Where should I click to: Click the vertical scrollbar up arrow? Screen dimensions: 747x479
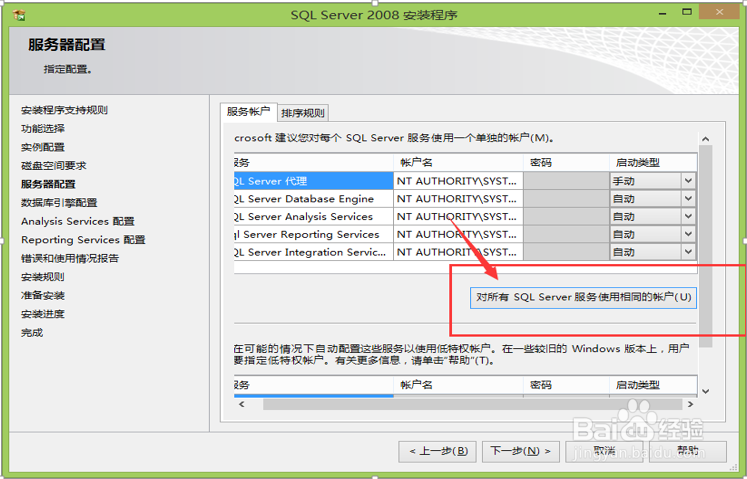(706, 139)
